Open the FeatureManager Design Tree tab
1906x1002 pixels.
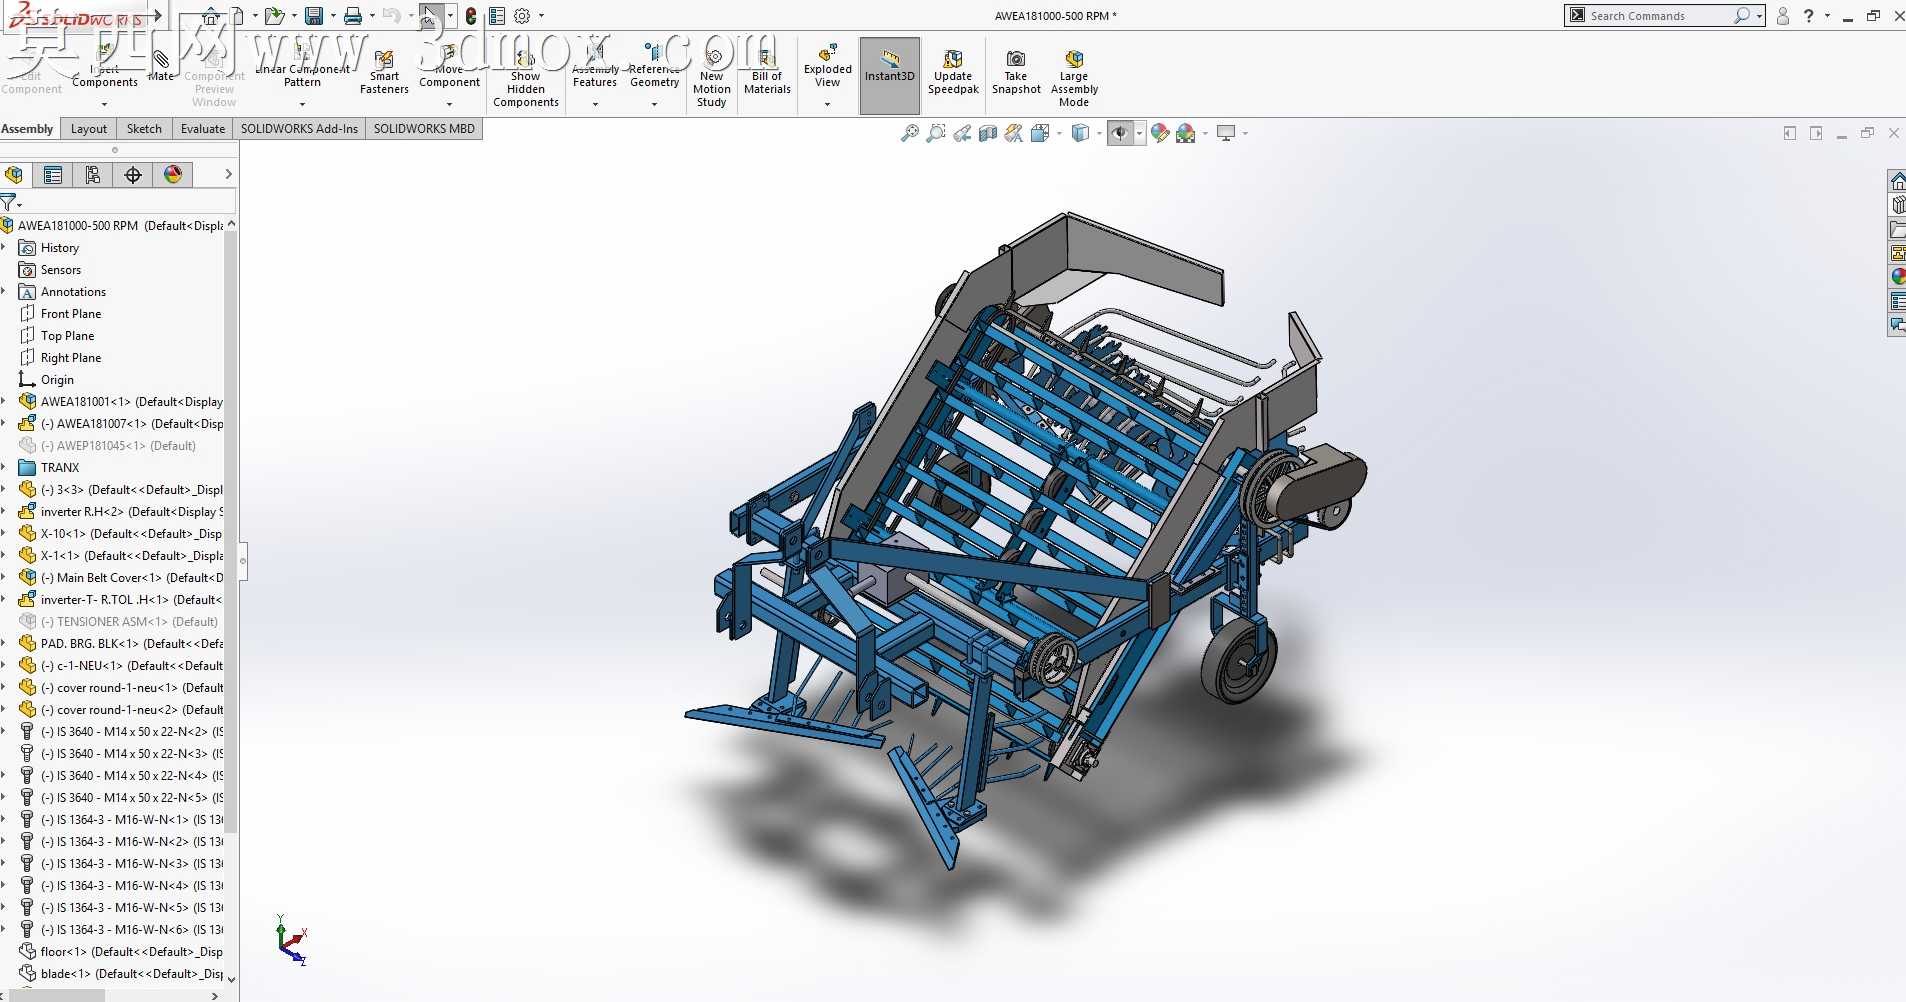pos(14,175)
